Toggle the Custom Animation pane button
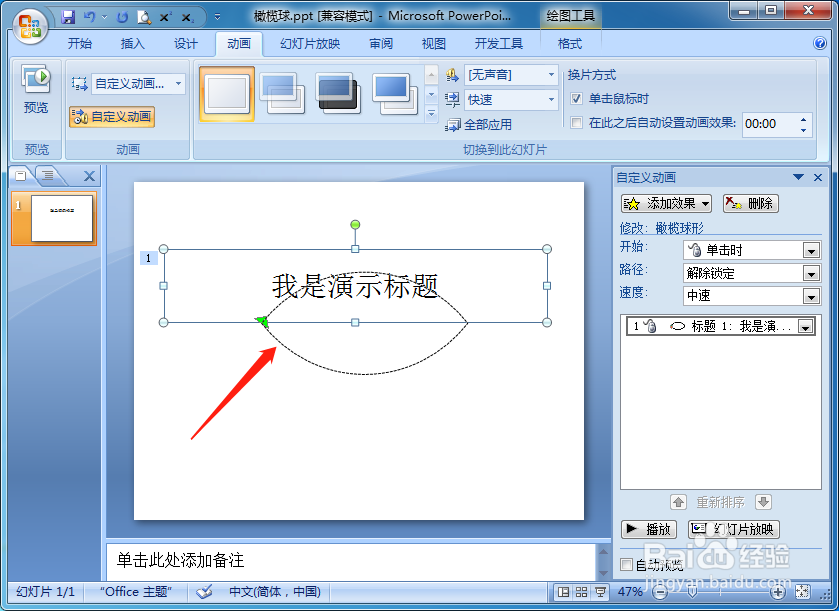Image resolution: width=839 pixels, height=611 pixels. tap(112, 117)
